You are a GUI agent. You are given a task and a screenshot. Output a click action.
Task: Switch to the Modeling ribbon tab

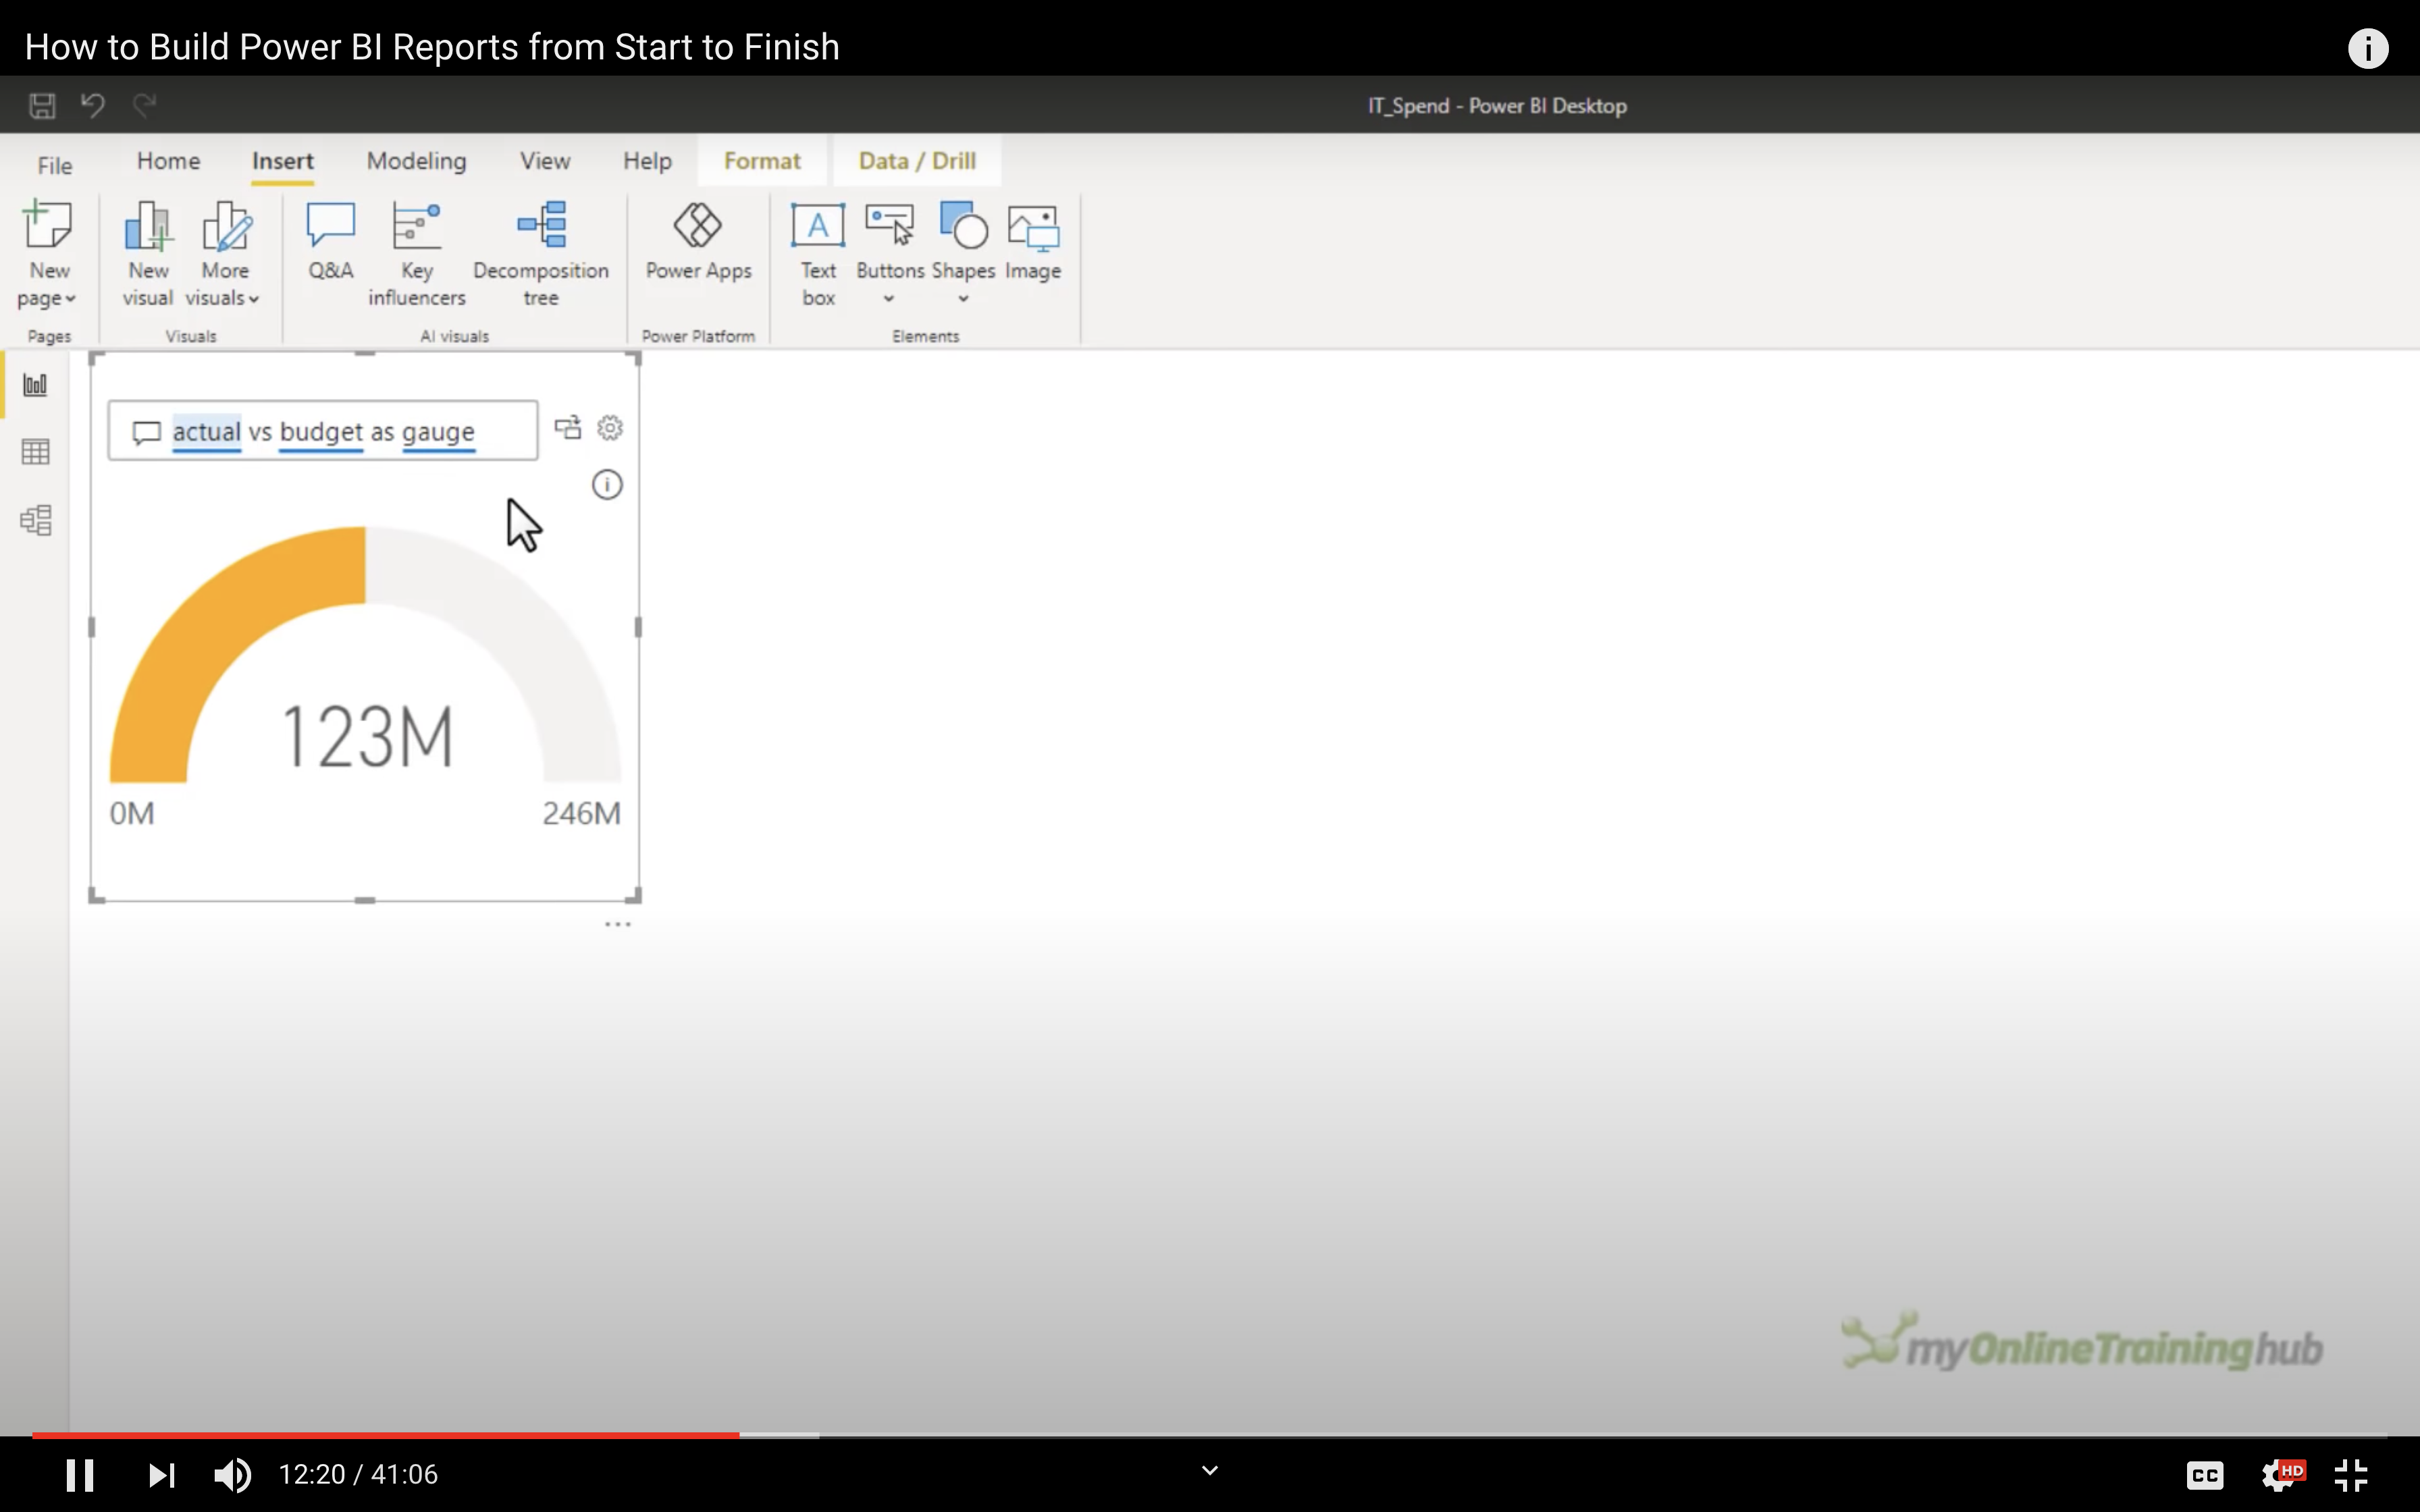(x=416, y=161)
